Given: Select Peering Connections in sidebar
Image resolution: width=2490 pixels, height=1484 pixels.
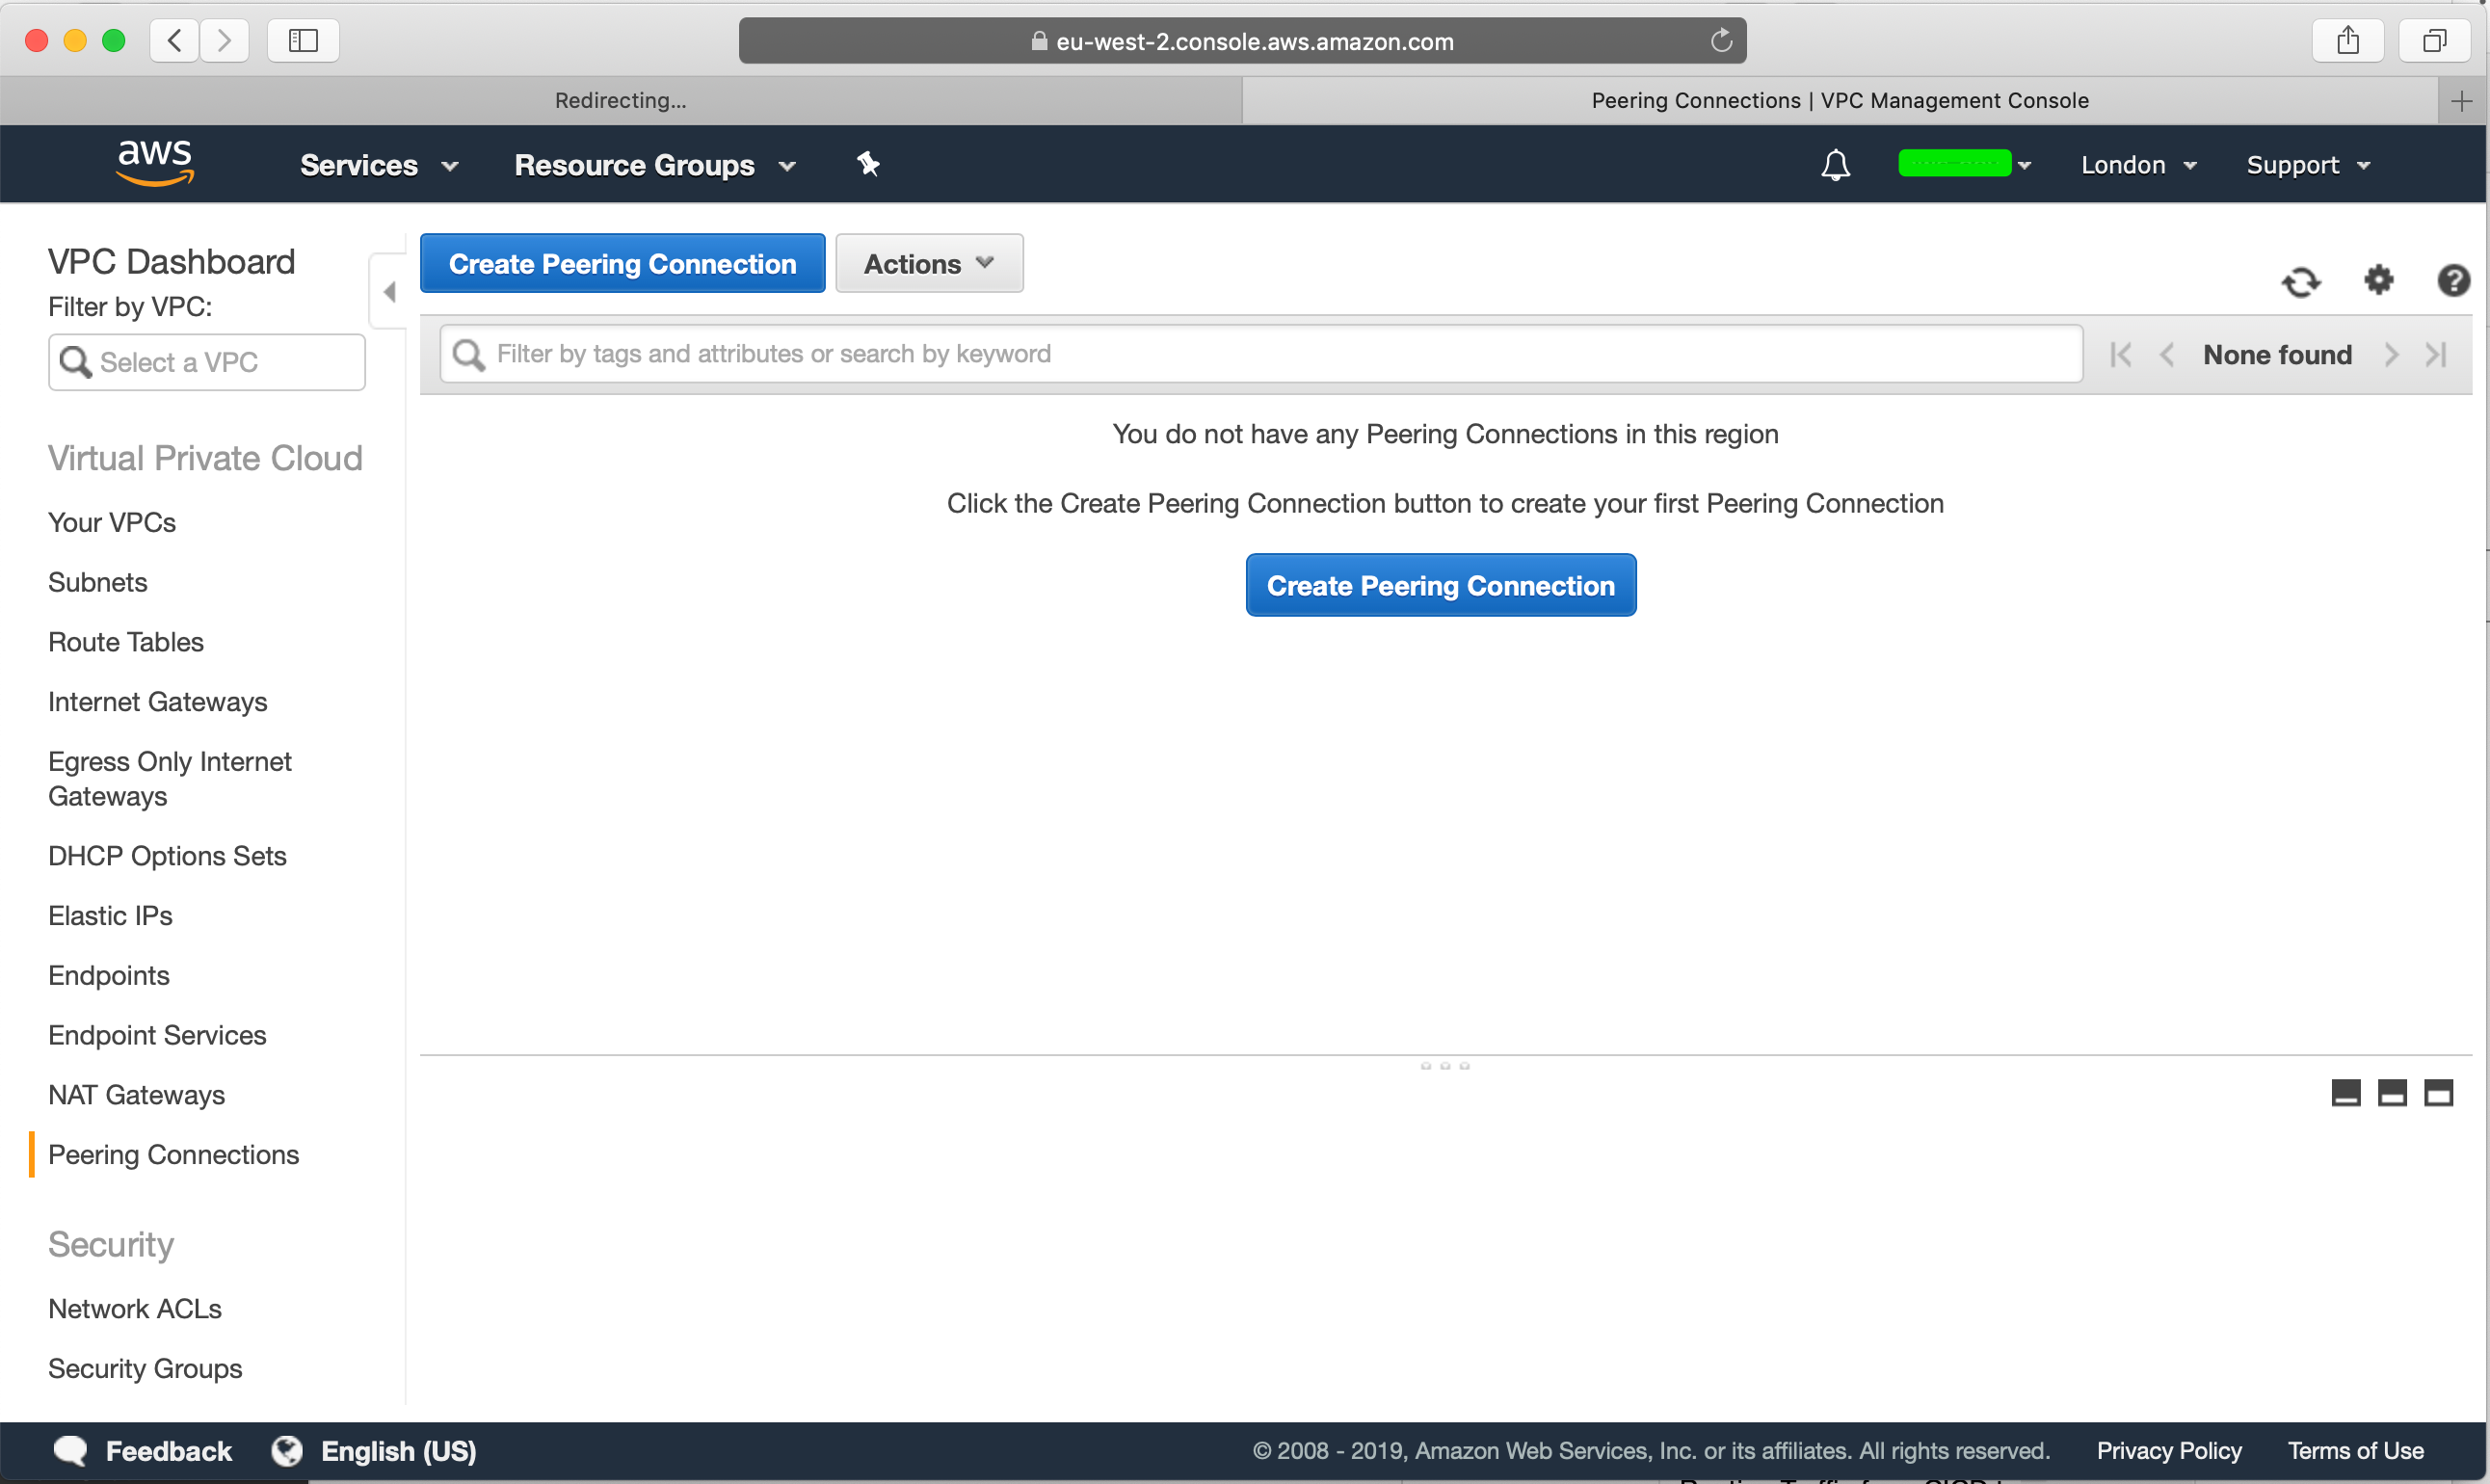Looking at the screenshot, I should tap(174, 1155).
